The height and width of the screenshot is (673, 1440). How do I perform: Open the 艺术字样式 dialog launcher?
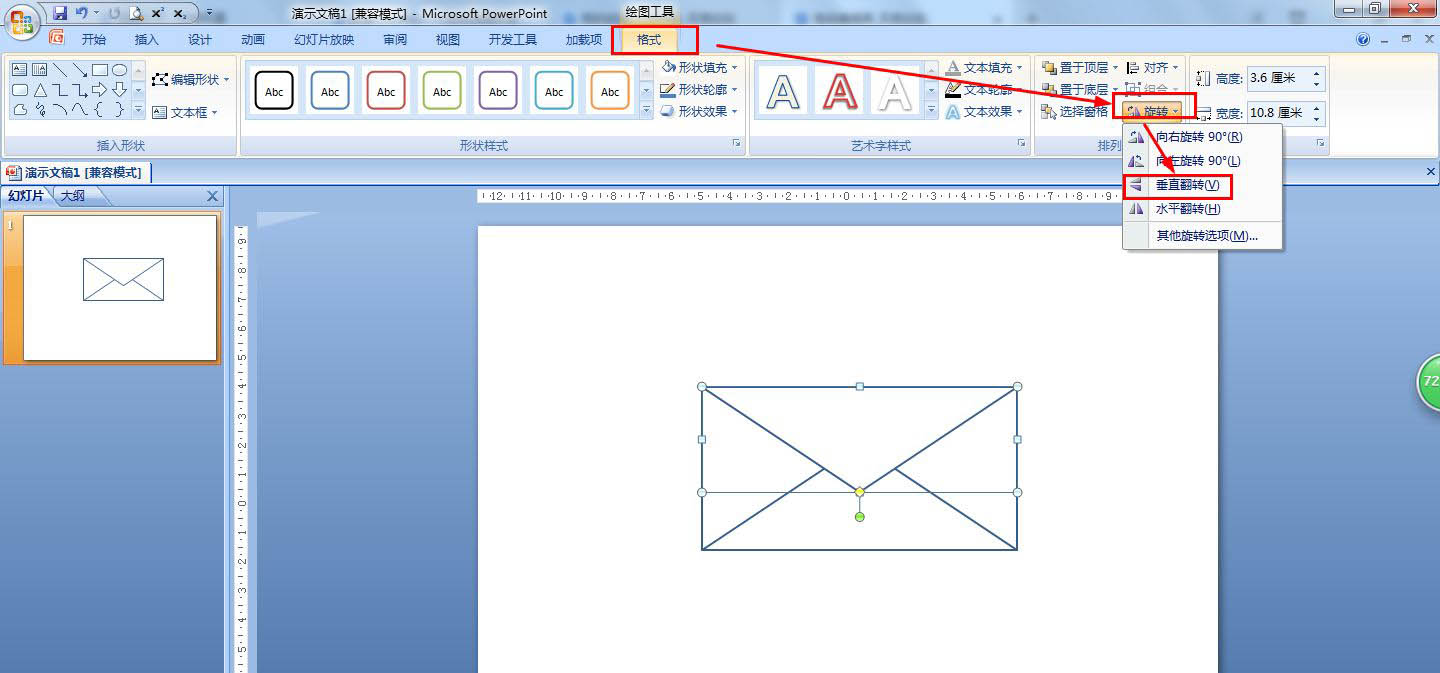pos(1022,144)
